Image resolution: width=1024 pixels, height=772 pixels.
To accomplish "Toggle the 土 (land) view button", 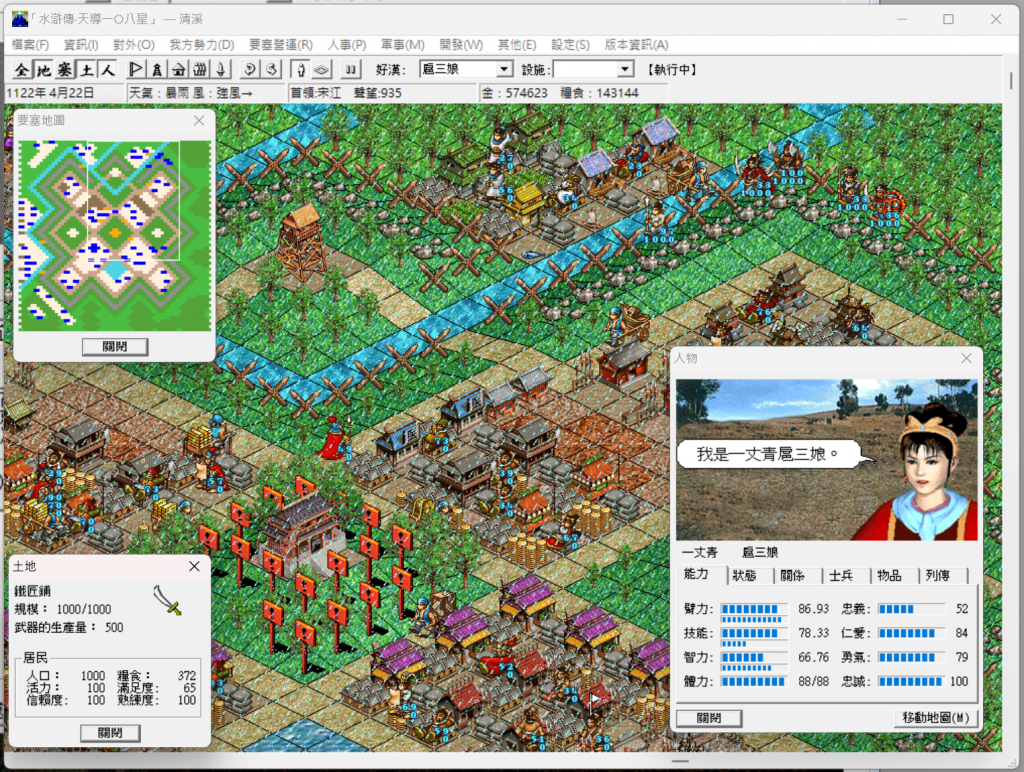I will (x=86, y=69).
